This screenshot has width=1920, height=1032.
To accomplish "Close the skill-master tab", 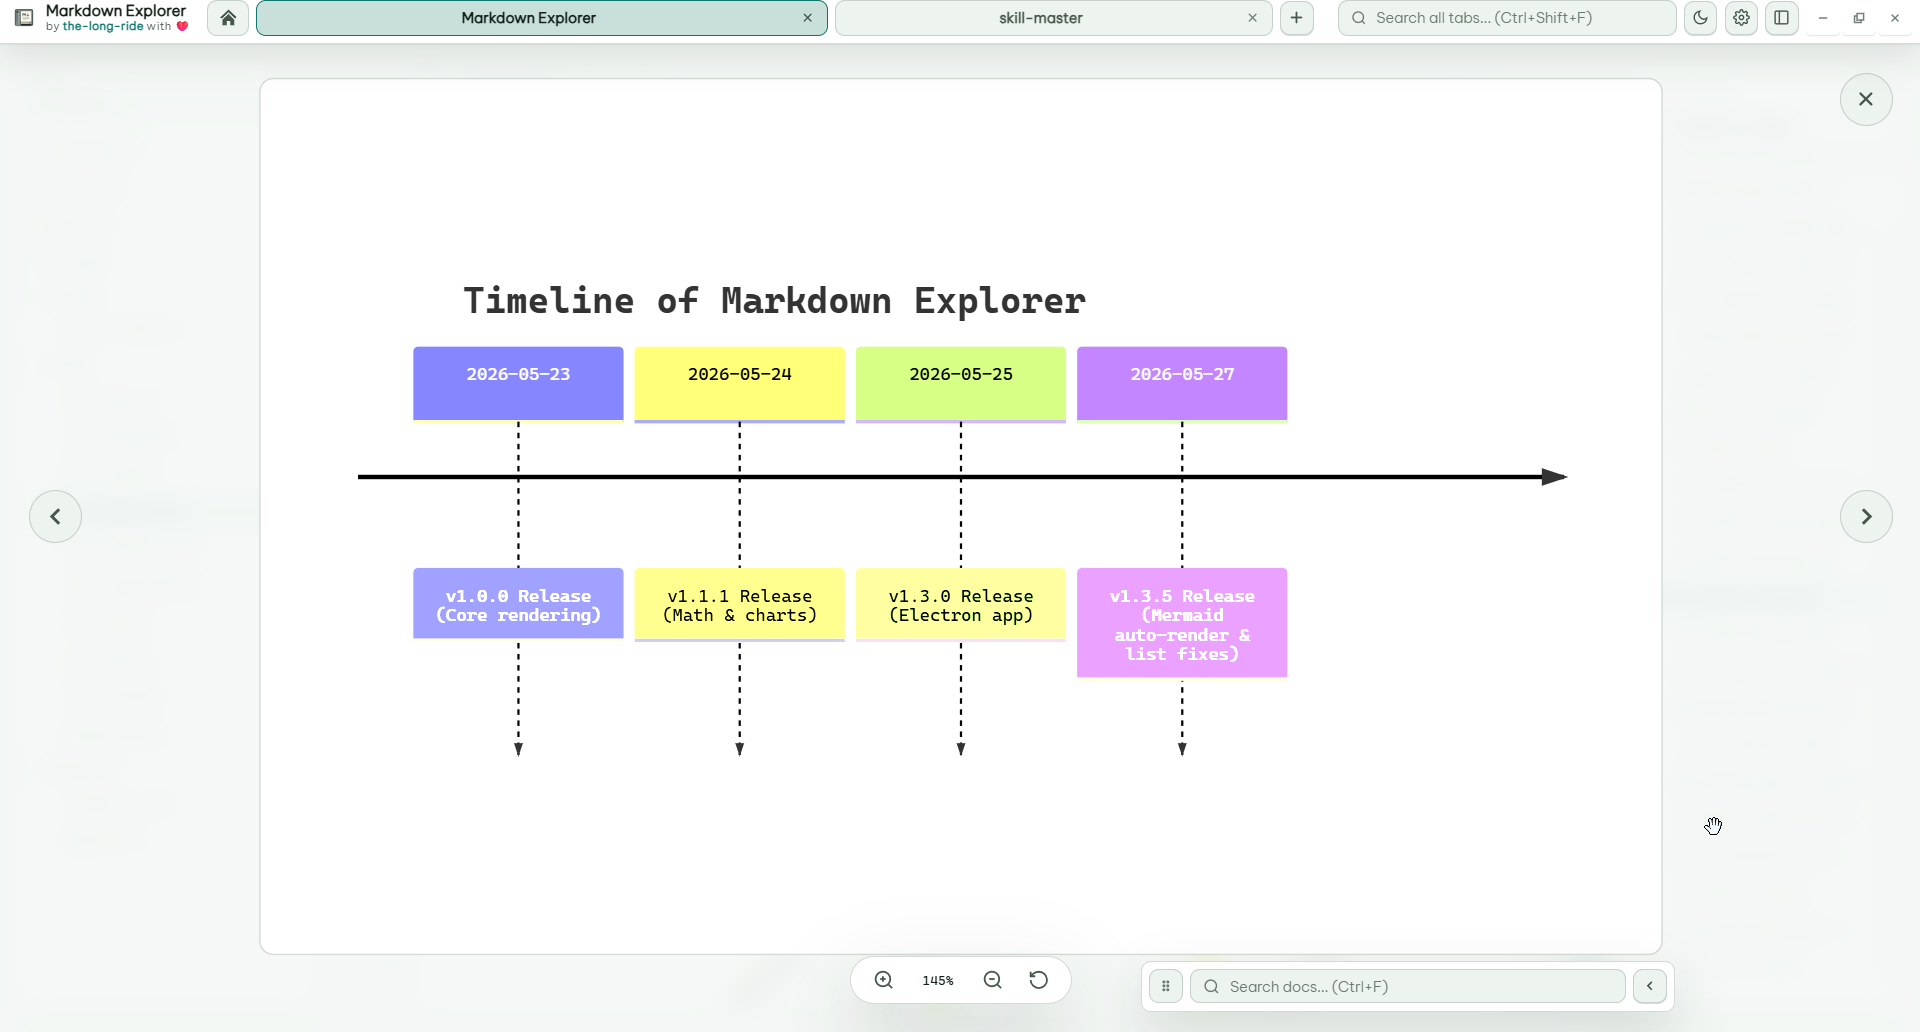I will coord(1252,18).
